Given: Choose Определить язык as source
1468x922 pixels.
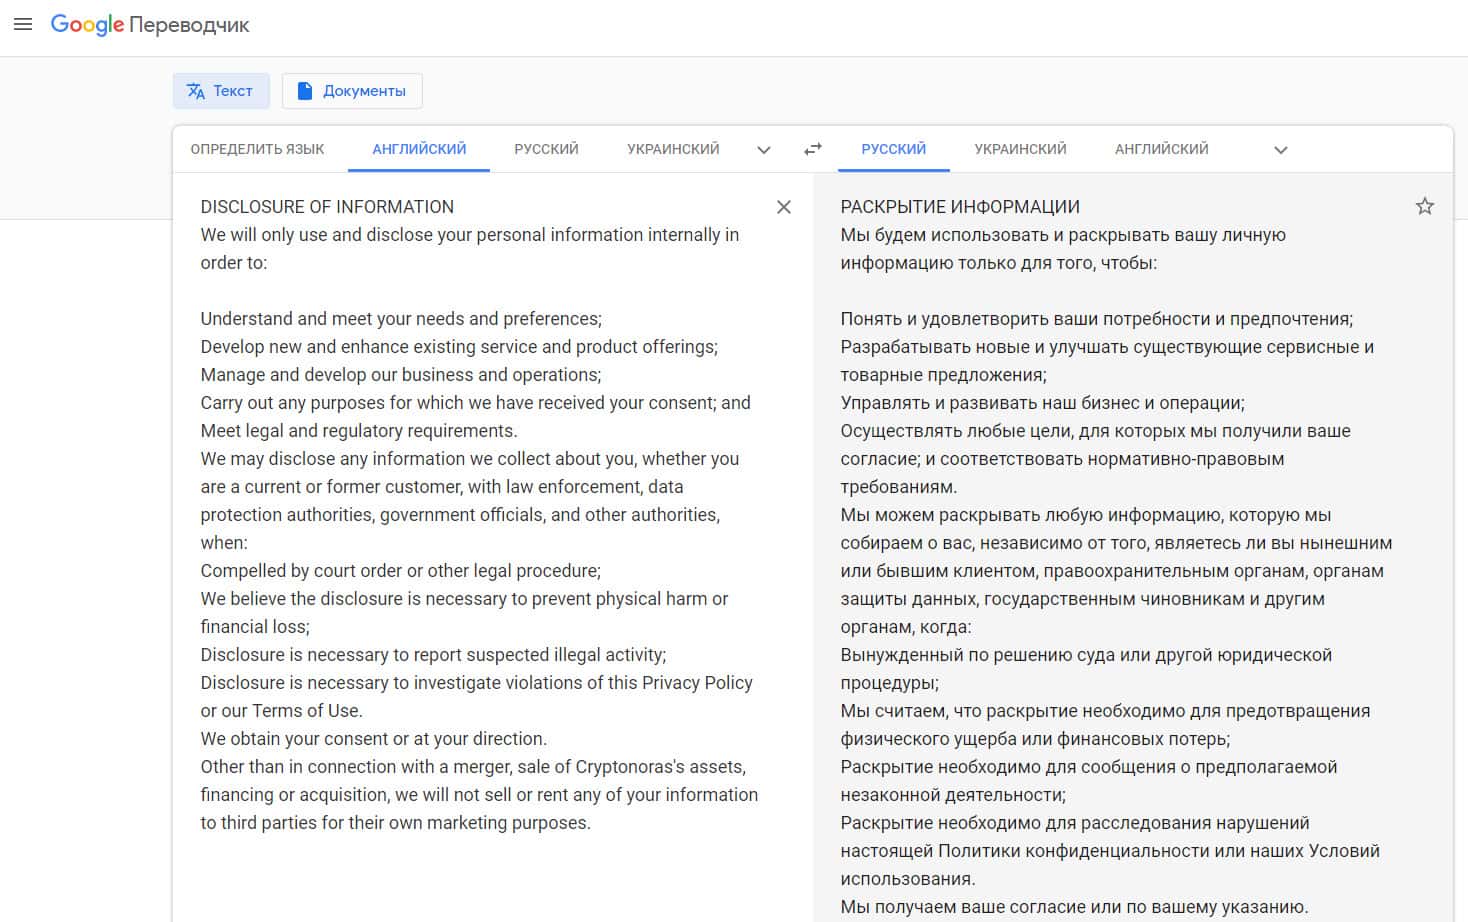Looking at the screenshot, I should click(257, 149).
